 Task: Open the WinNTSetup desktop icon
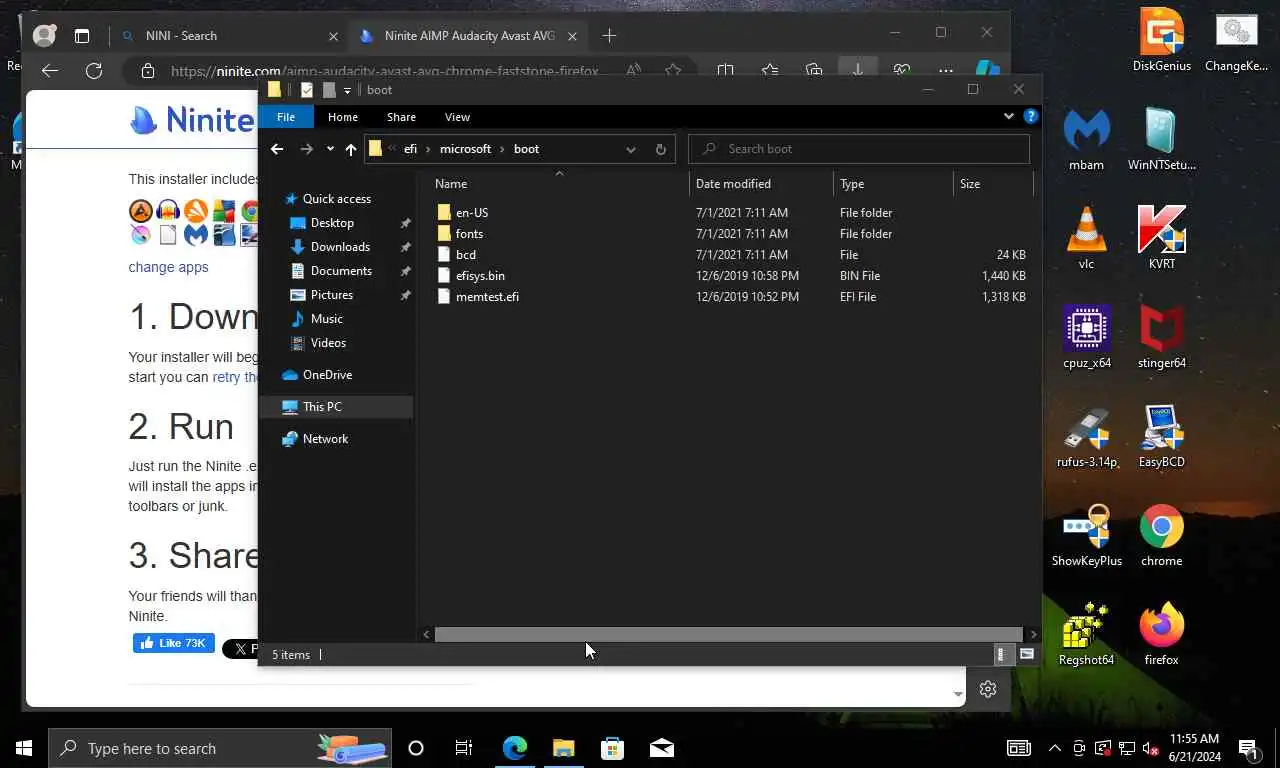pos(1161,139)
